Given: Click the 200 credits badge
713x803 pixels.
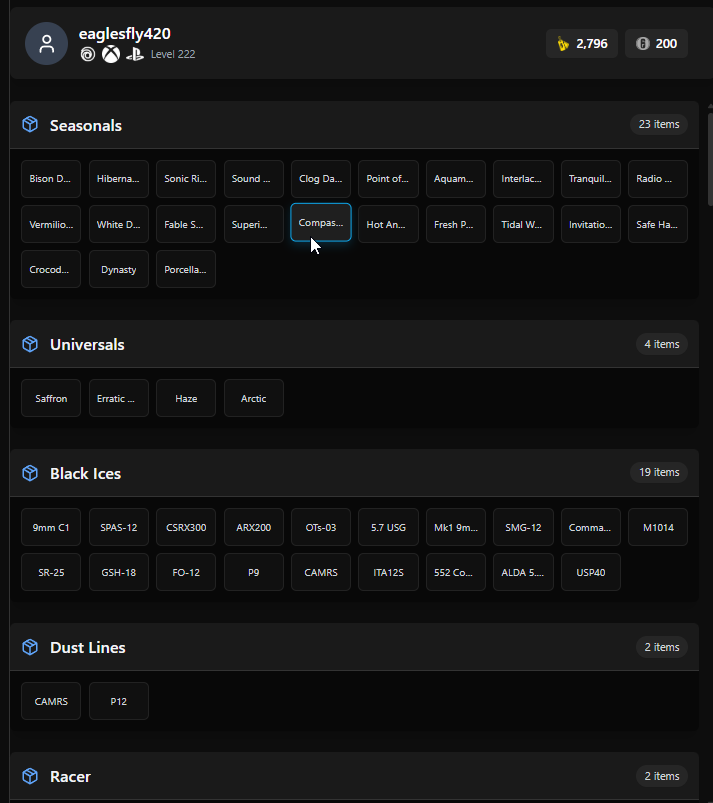Looking at the screenshot, I should click(656, 44).
